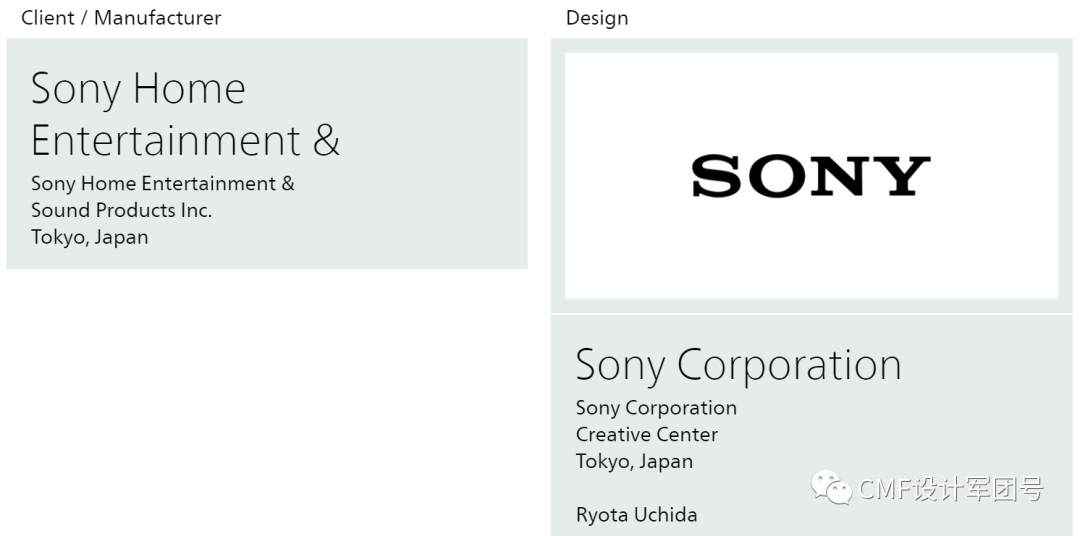Click the SONY logo image
Viewport: 1080px width, 536px height.
pos(811,176)
